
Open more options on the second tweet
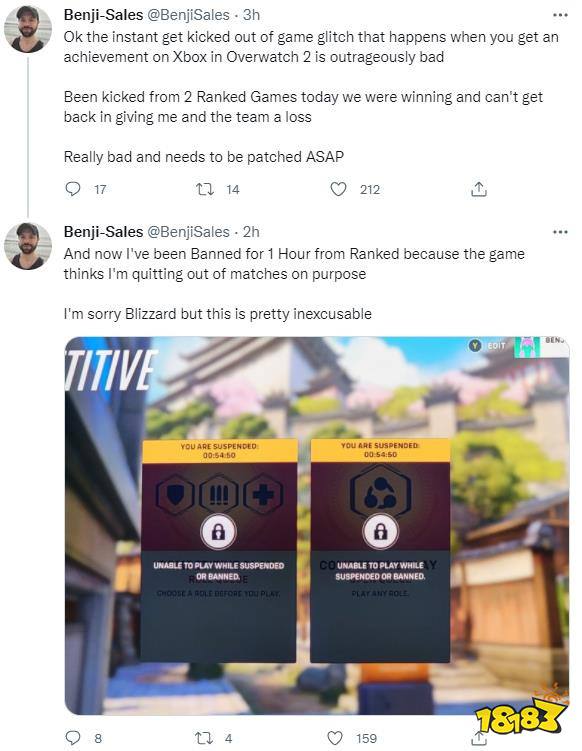[x=560, y=232]
